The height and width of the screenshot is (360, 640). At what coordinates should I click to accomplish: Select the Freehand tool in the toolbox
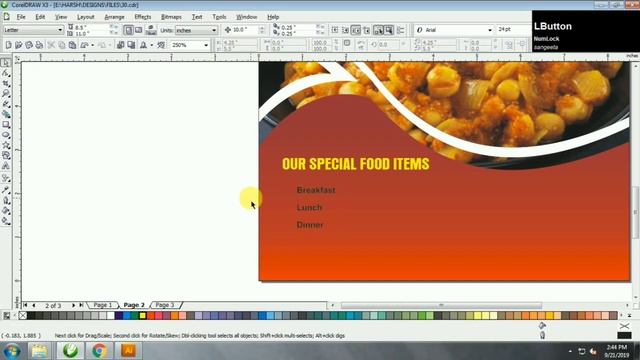[x=6, y=104]
